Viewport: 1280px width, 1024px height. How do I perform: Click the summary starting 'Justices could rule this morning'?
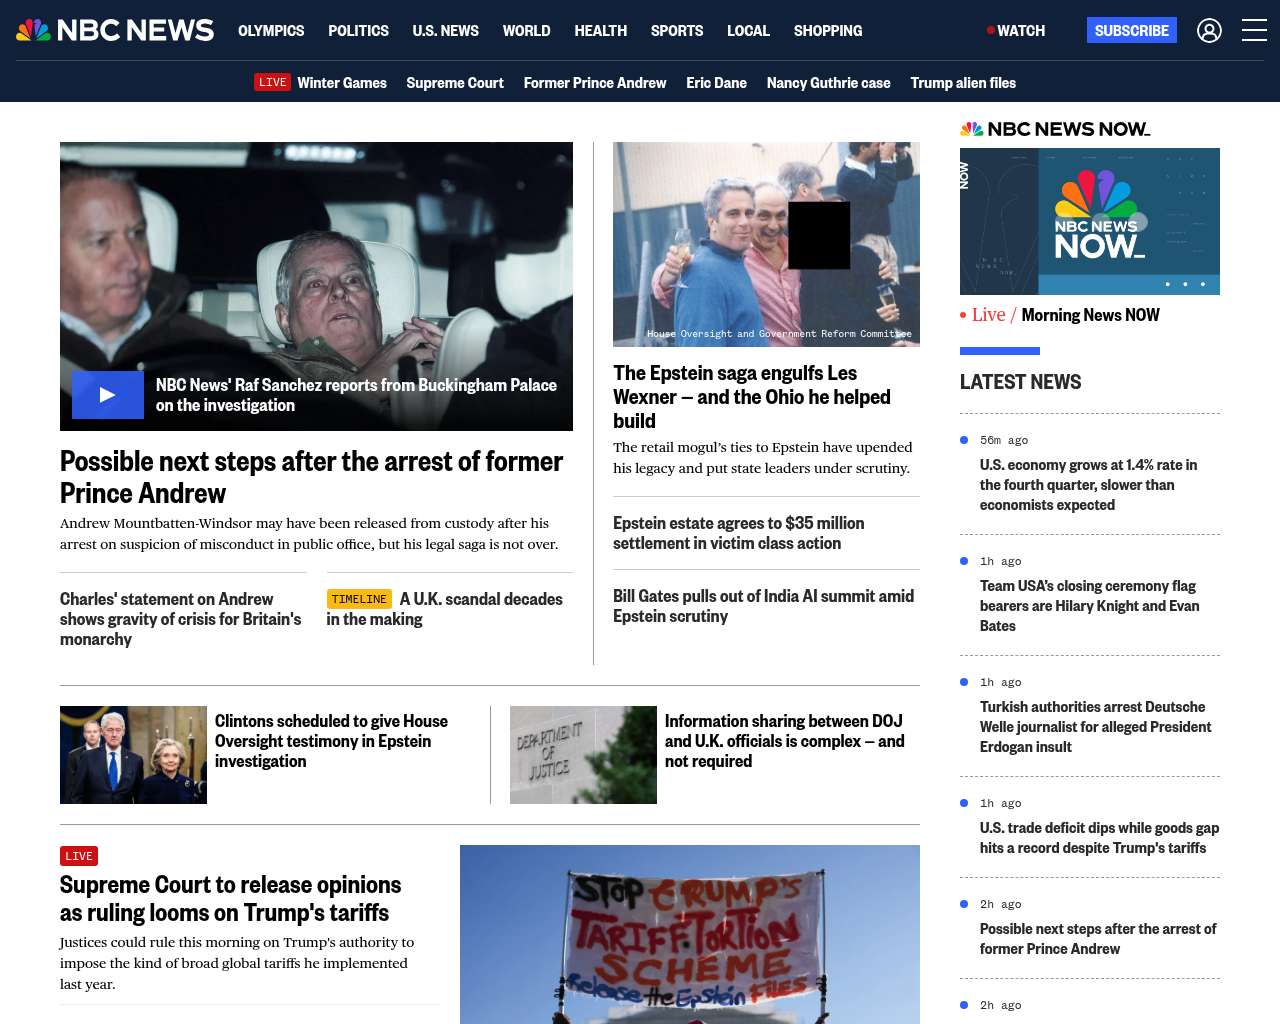[236, 963]
